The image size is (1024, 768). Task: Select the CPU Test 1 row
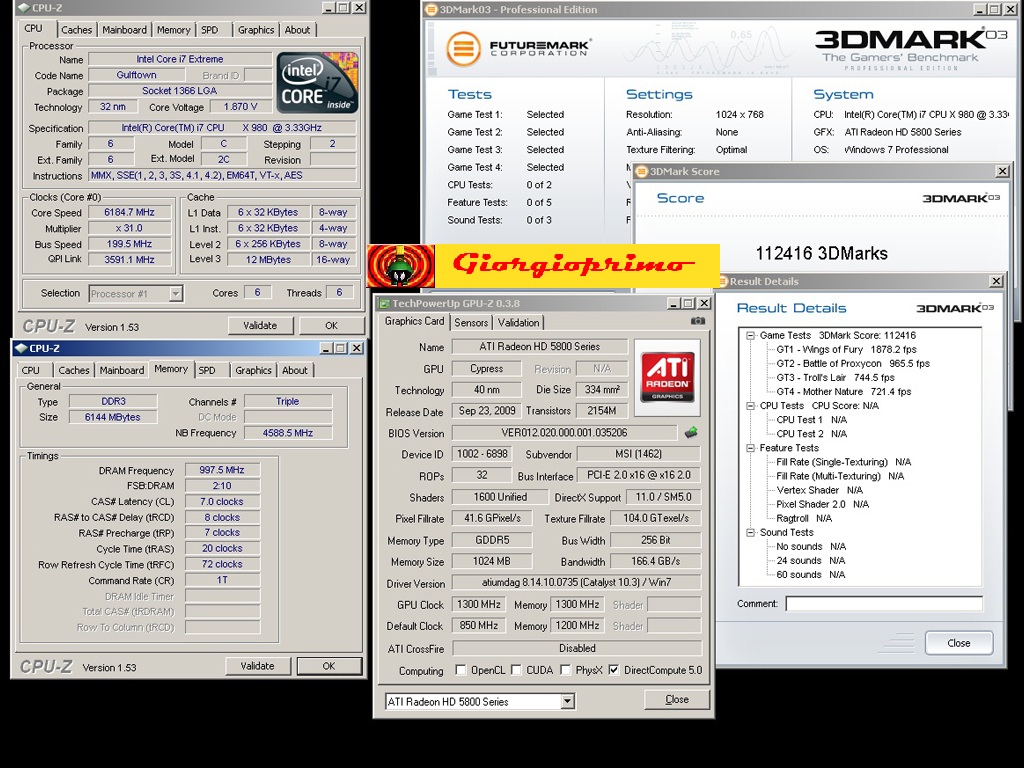point(812,420)
